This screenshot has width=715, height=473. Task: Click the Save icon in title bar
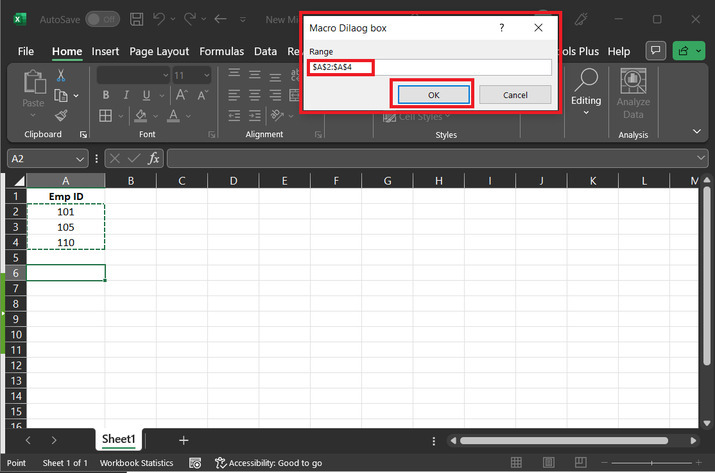(x=136, y=19)
